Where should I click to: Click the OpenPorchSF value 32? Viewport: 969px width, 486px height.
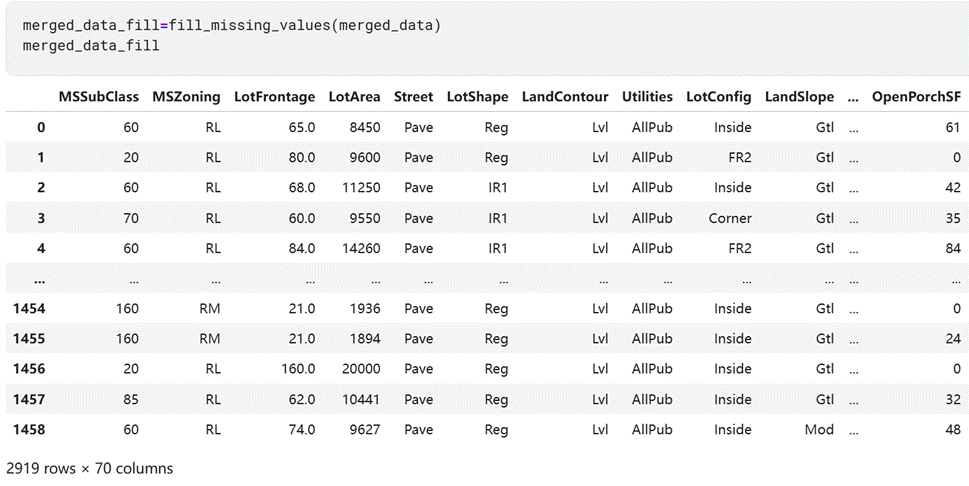953,399
